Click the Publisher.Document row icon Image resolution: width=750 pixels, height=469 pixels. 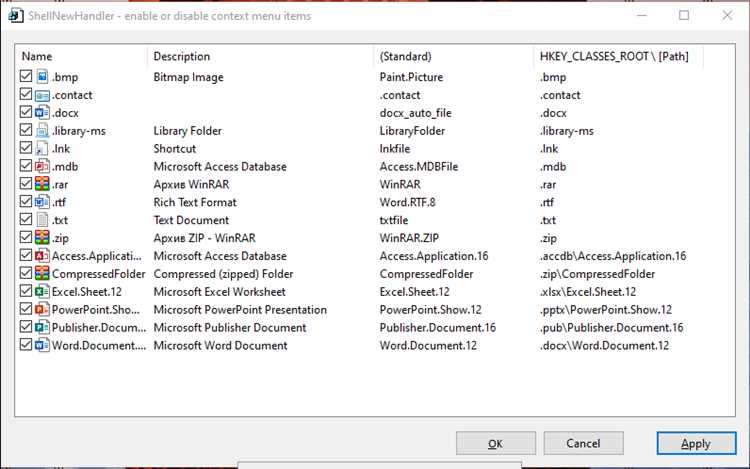coord(42,327)
